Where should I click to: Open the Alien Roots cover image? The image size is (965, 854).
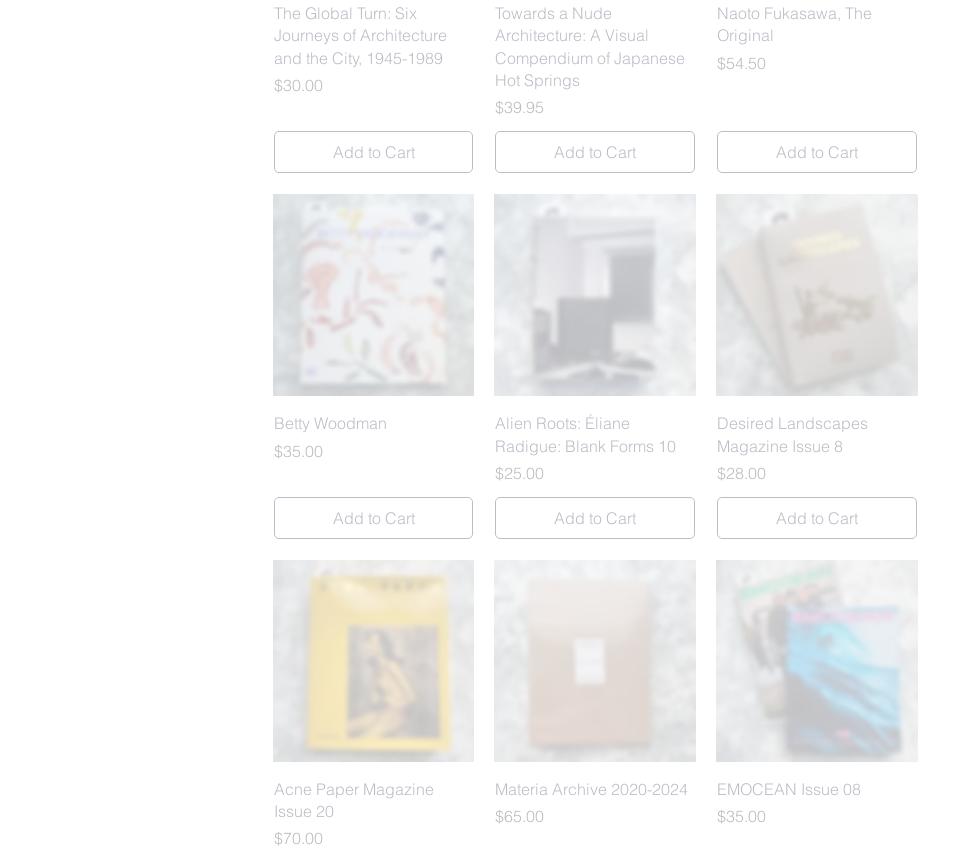(595, 295)
